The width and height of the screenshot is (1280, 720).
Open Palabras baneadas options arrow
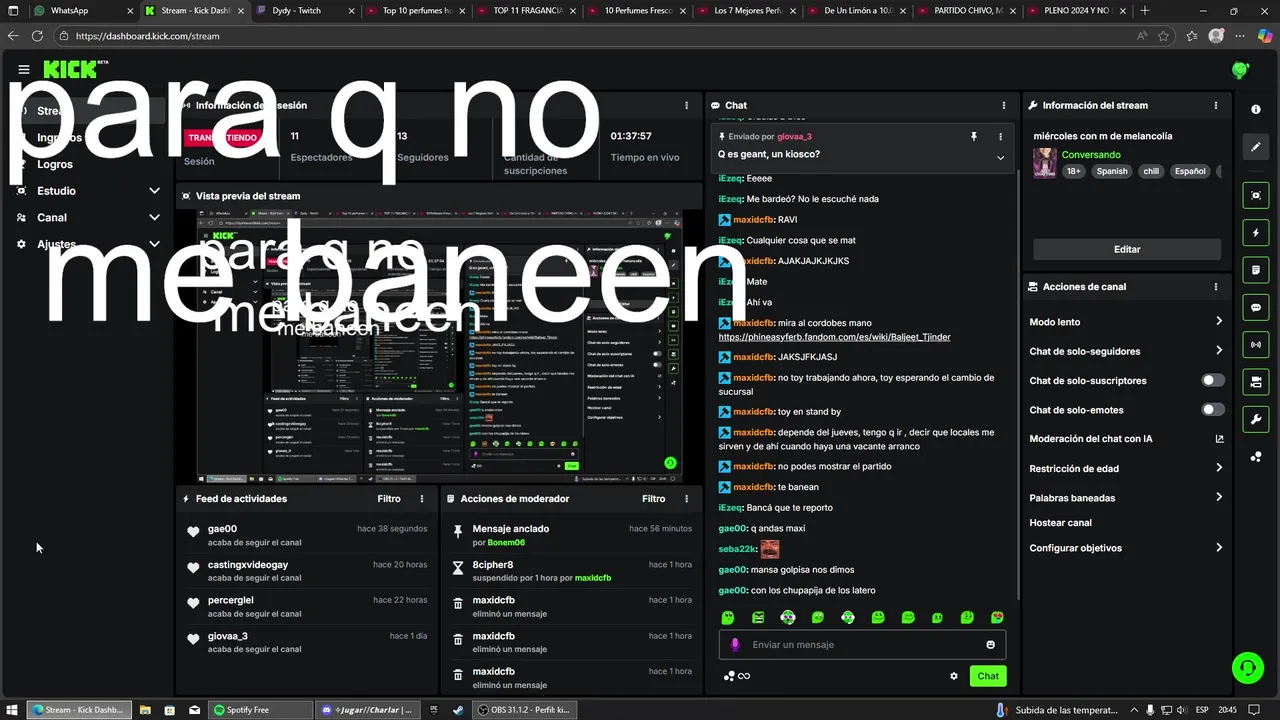[x=1219, y=497]
